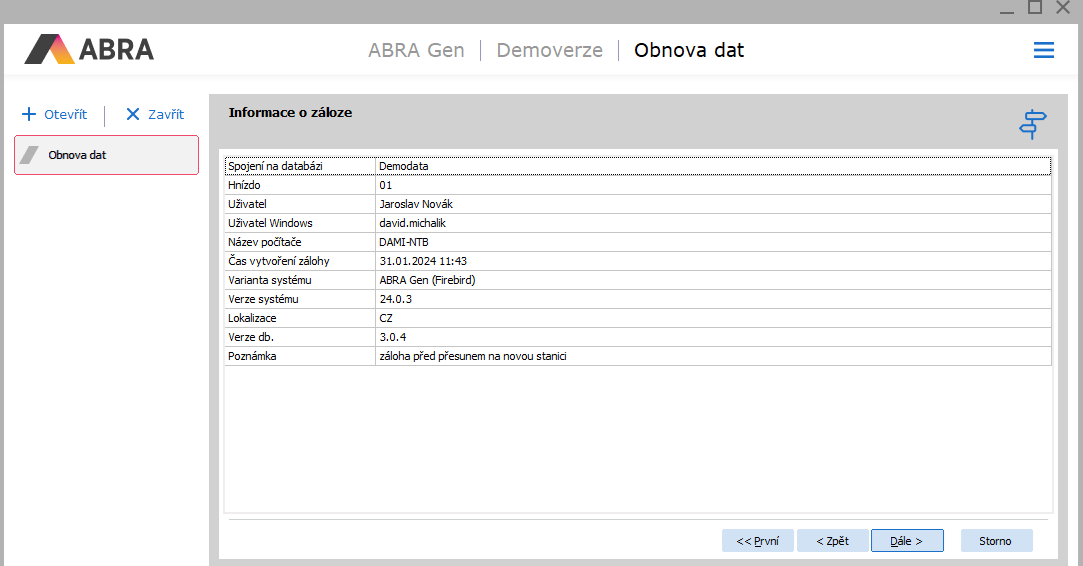Click the Demodata value cell

(x=713, y=166)
